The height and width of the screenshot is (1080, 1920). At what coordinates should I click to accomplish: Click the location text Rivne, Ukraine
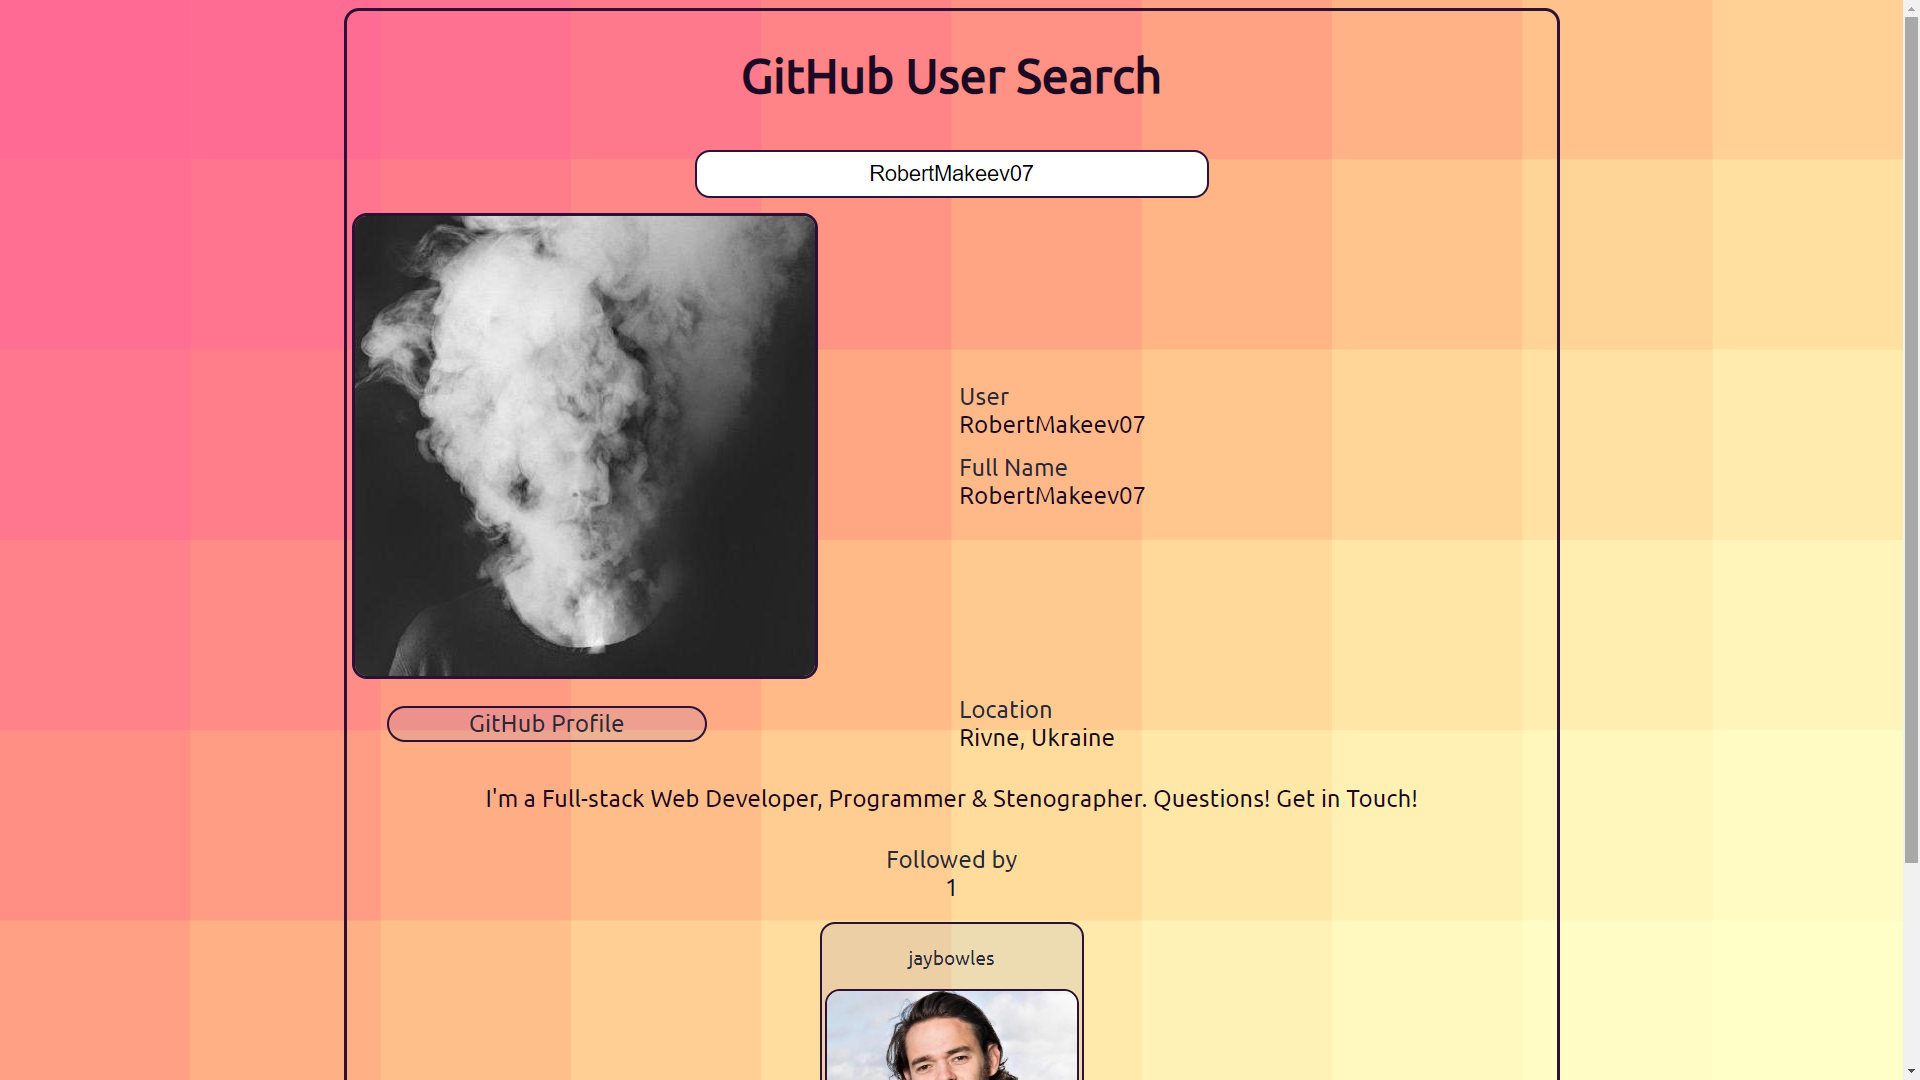[1037, 738]
